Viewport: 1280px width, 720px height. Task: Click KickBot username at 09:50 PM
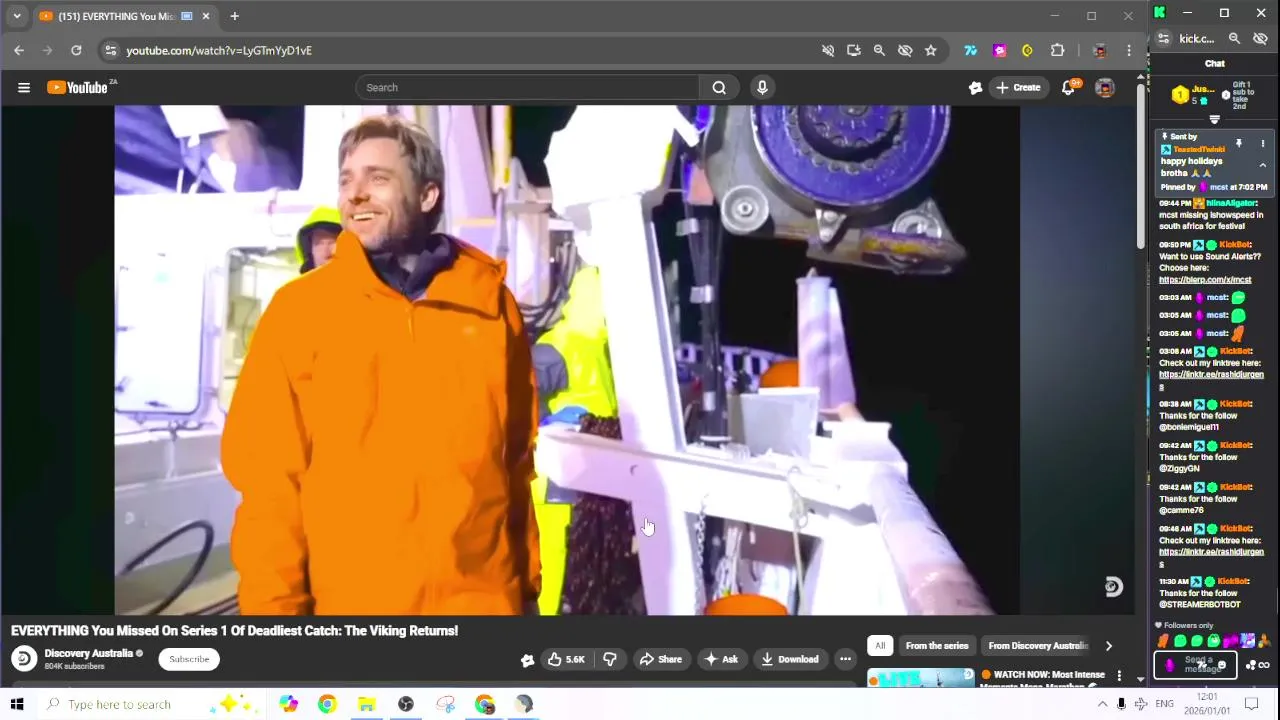pos(1235,245)
